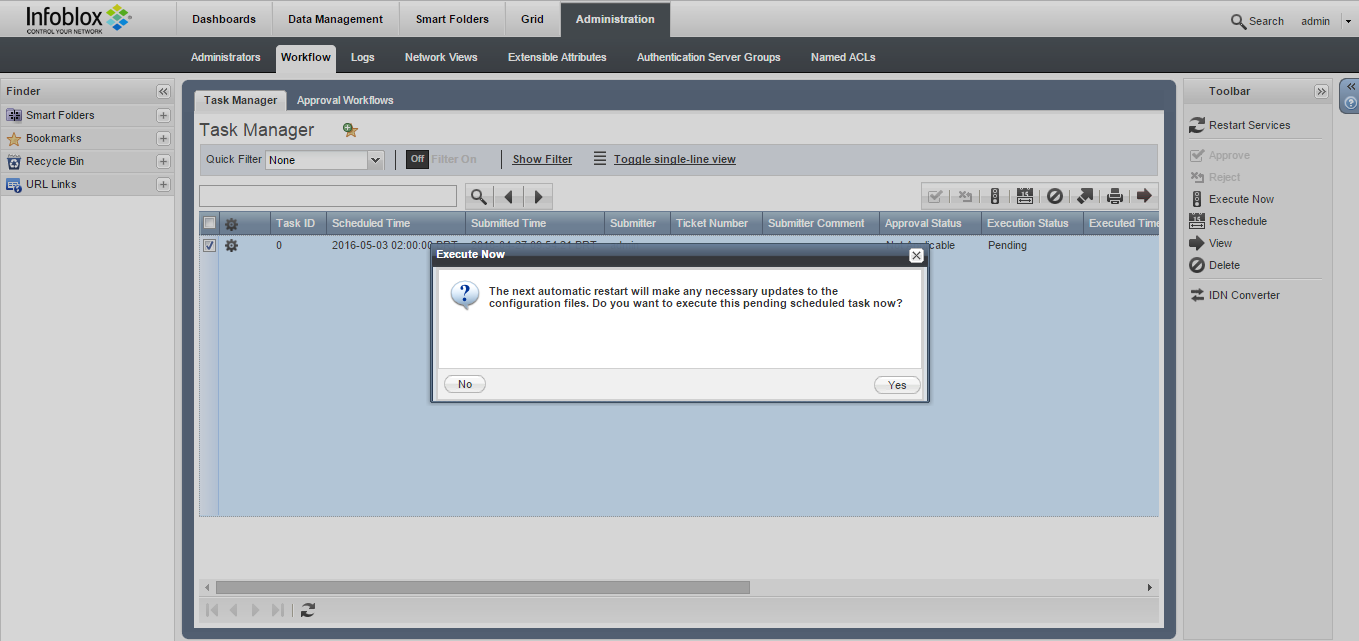1359x641 pixels.
Task: Uncheck the checkbox for task row 0
Action: [x=210, y=246]
